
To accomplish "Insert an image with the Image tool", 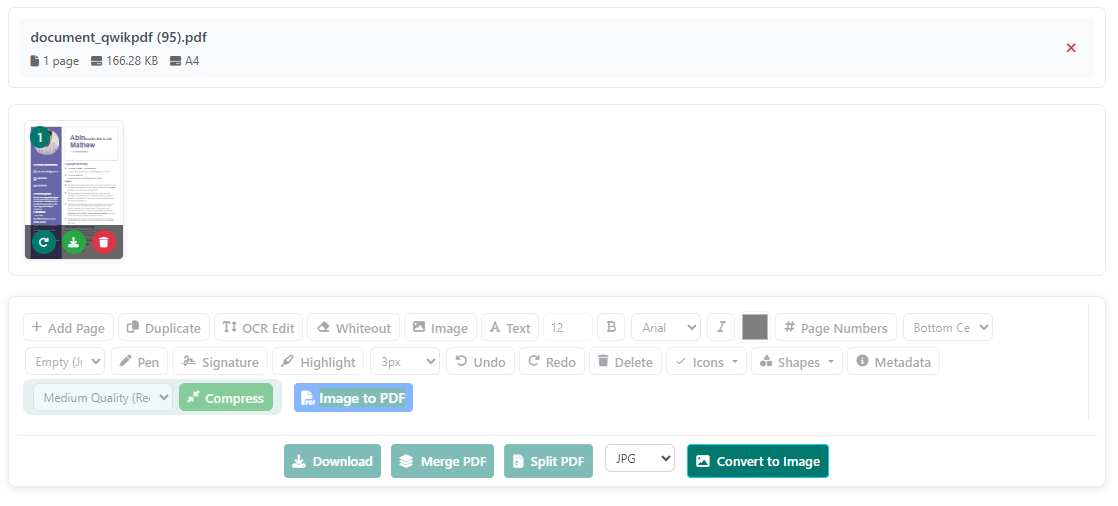I will [441, 328].
